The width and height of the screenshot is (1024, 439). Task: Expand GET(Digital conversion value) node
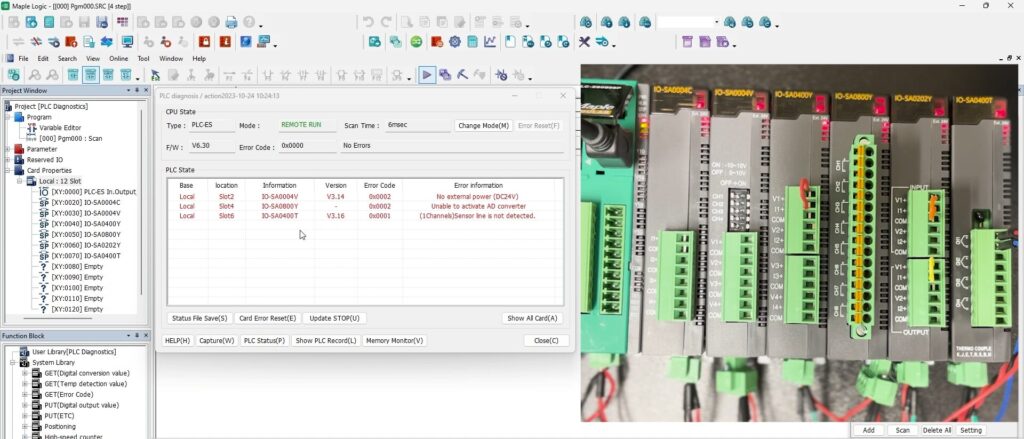[x=25, y=373]
